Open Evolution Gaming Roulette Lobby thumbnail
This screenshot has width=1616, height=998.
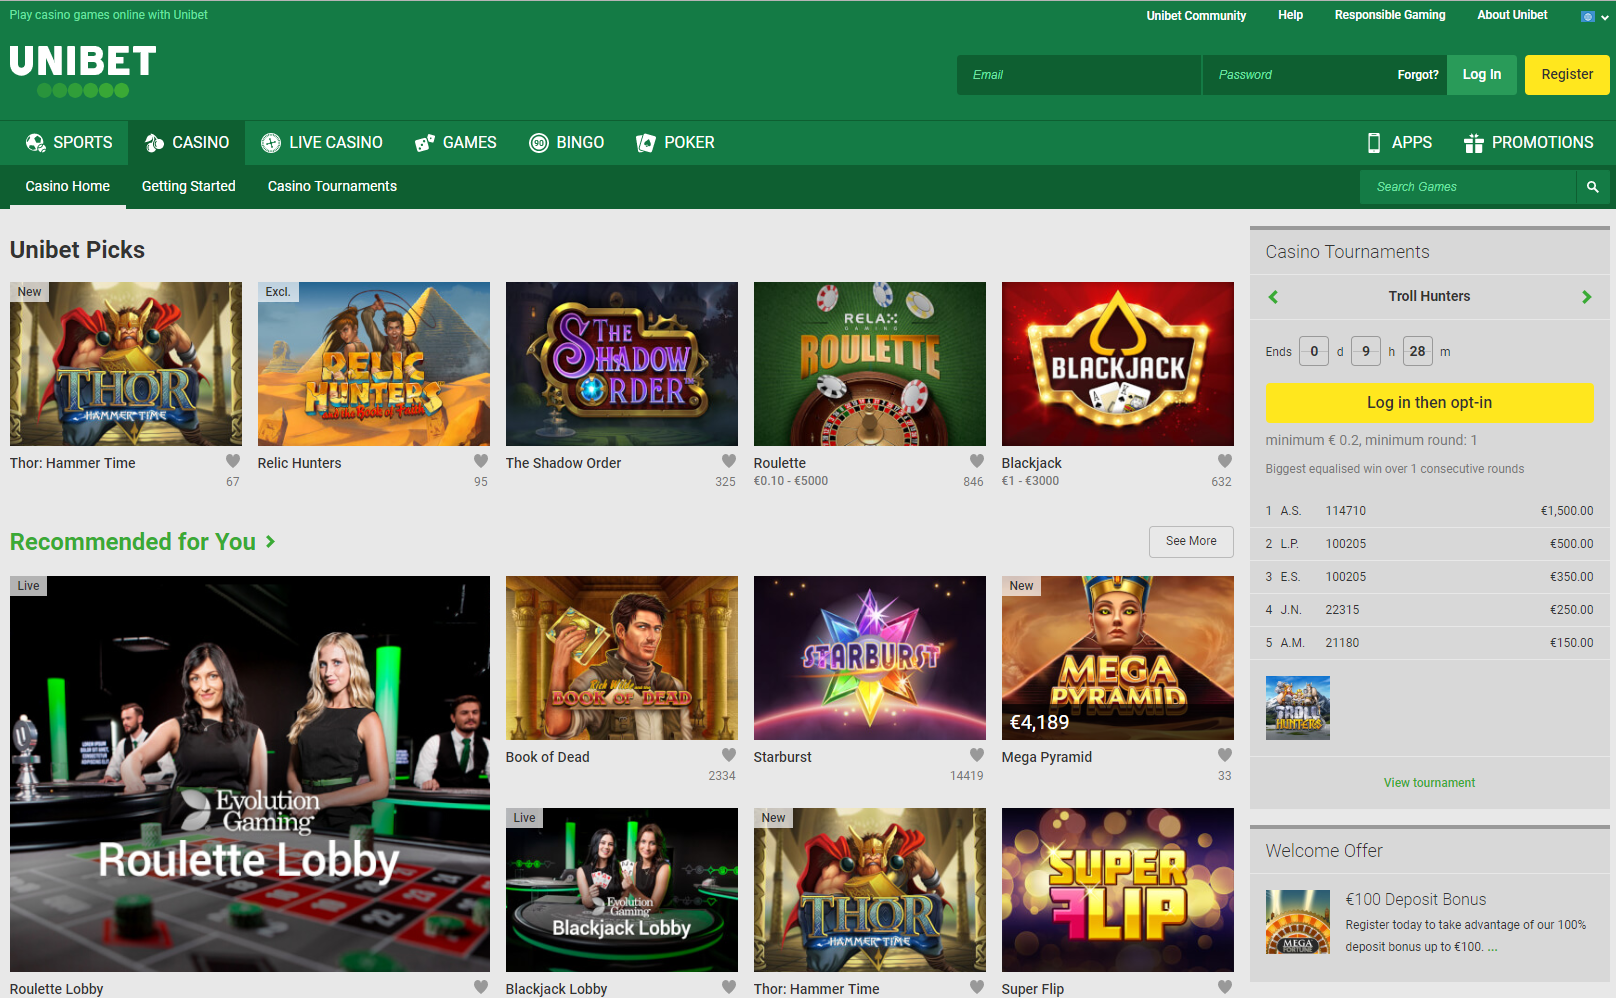[x=250, y=774]
